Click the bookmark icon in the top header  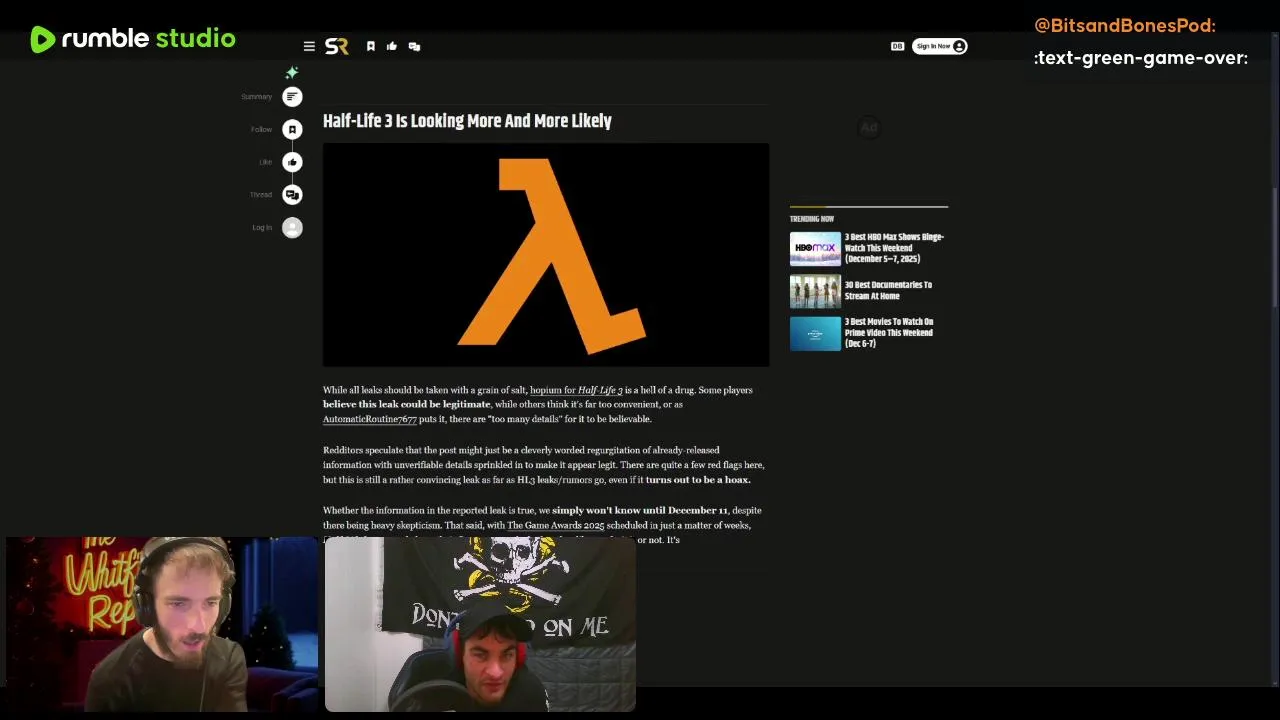click(370, 46)
